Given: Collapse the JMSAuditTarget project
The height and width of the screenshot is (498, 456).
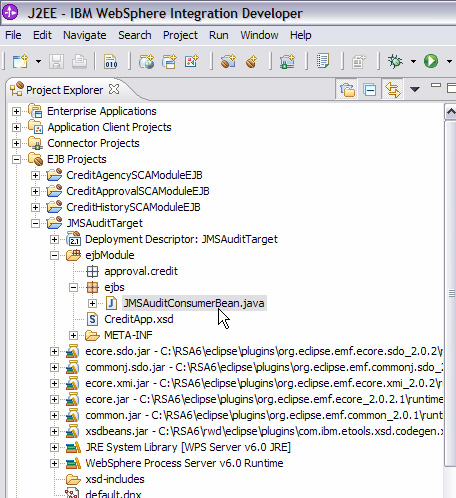Looking at the screenshot, I should tap(35, 223).
